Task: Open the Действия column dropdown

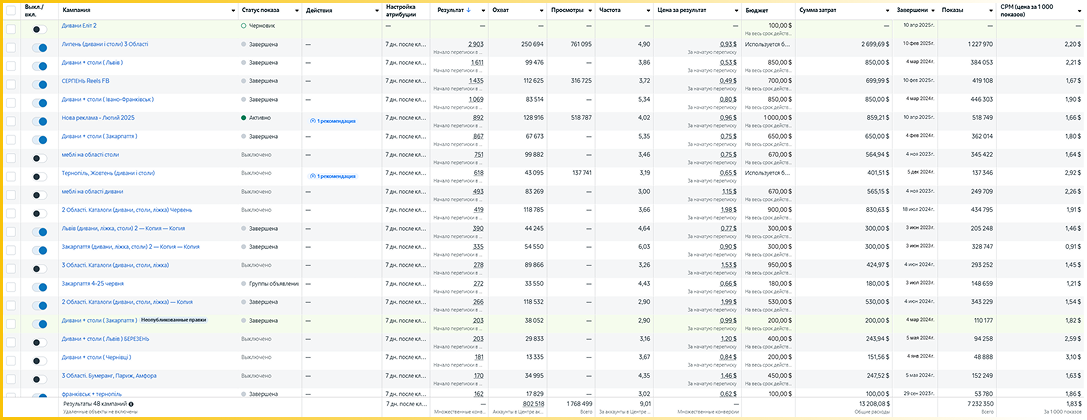Action: pos(375,10)
